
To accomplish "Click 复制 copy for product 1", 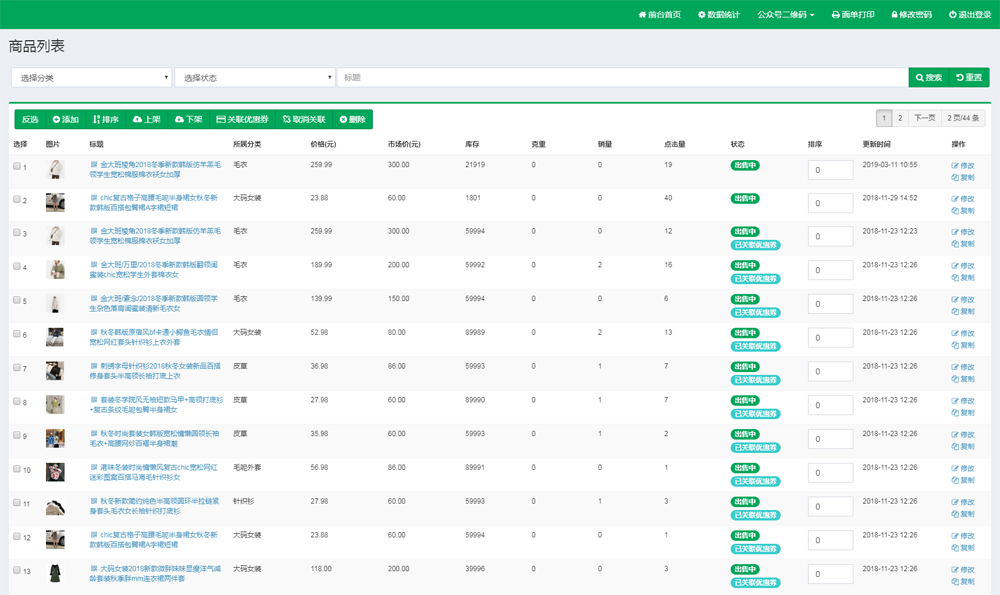I will point(963,178).
